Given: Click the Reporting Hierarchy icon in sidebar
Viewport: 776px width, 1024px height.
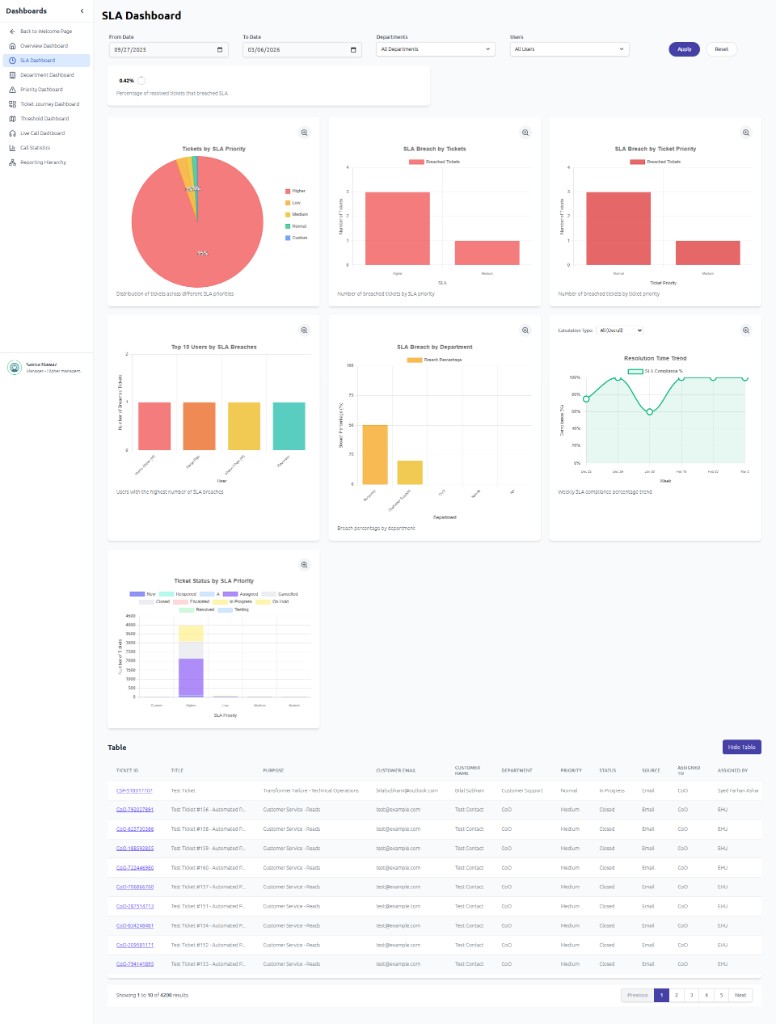Looking at the screenshot, I should pyautogui.click(x=11, y=162).
